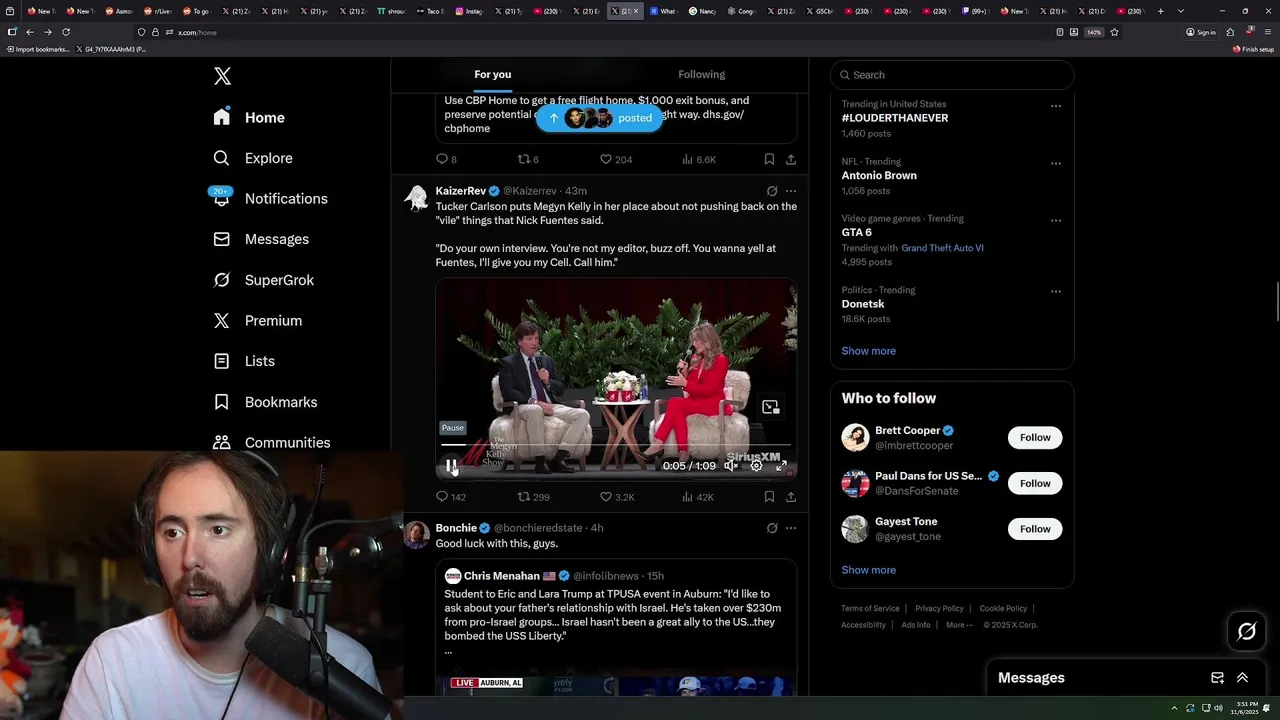Switch to the Following tab
Image resolution: width=1280 pixels, height=720 pixels.
pyautogui.click(x=702, y=74)
